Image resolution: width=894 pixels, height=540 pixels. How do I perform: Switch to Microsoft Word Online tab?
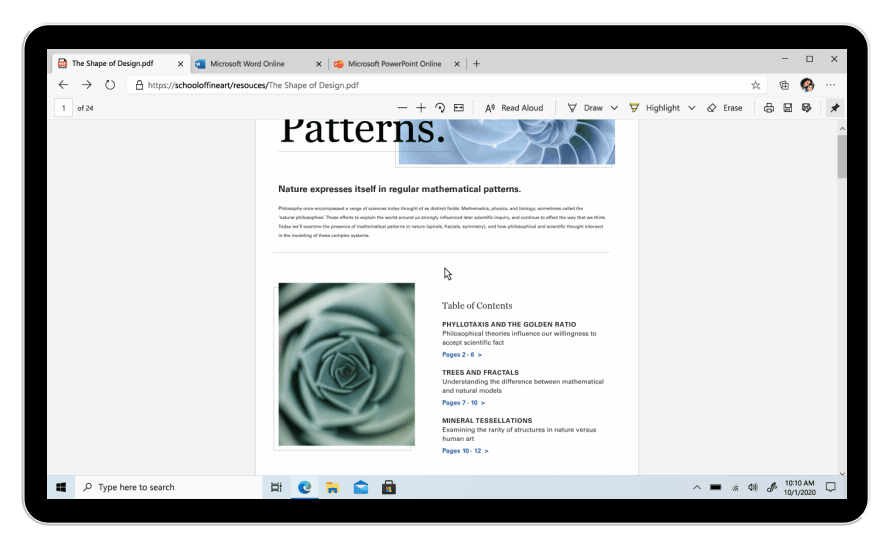click(x=259, y=64)
